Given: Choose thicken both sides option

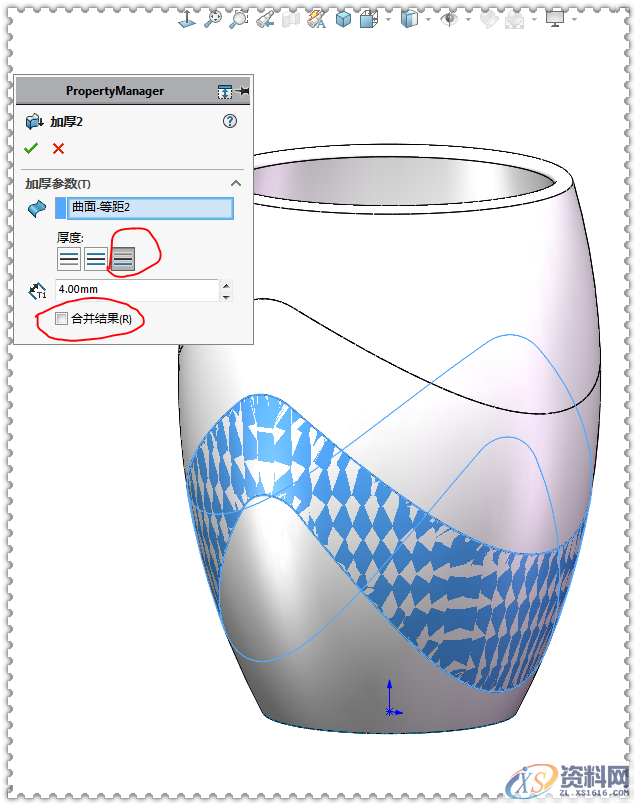Looking at the screenshot, I should coord(96,259).
